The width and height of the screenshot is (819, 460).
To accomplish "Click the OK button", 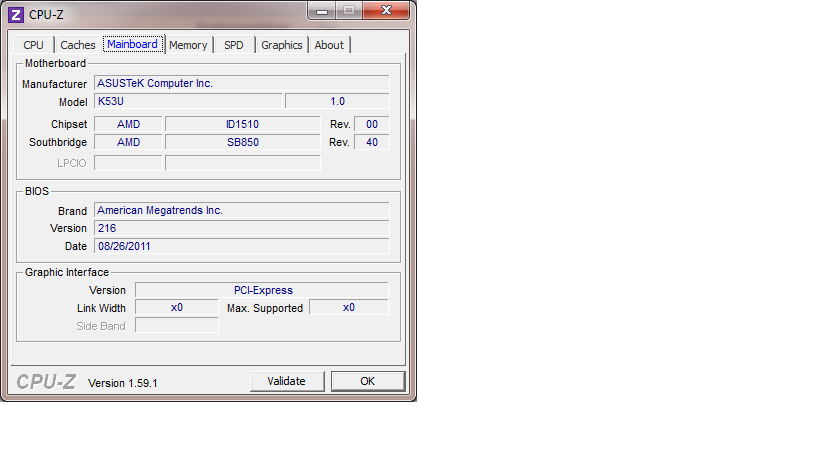I will point(368,381).
